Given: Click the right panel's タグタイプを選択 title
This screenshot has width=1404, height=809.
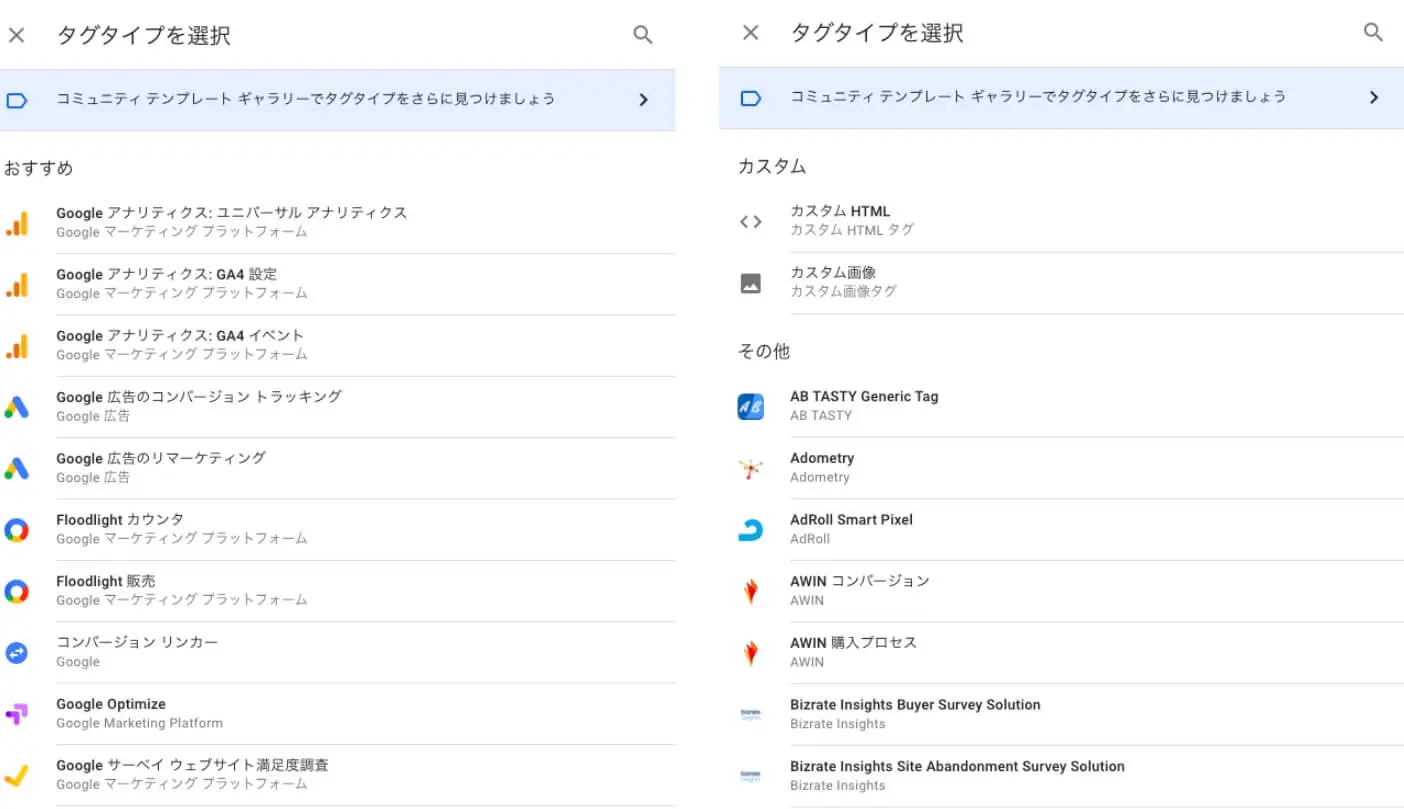Looking at the screenshot, I should (x=877, y=33).
